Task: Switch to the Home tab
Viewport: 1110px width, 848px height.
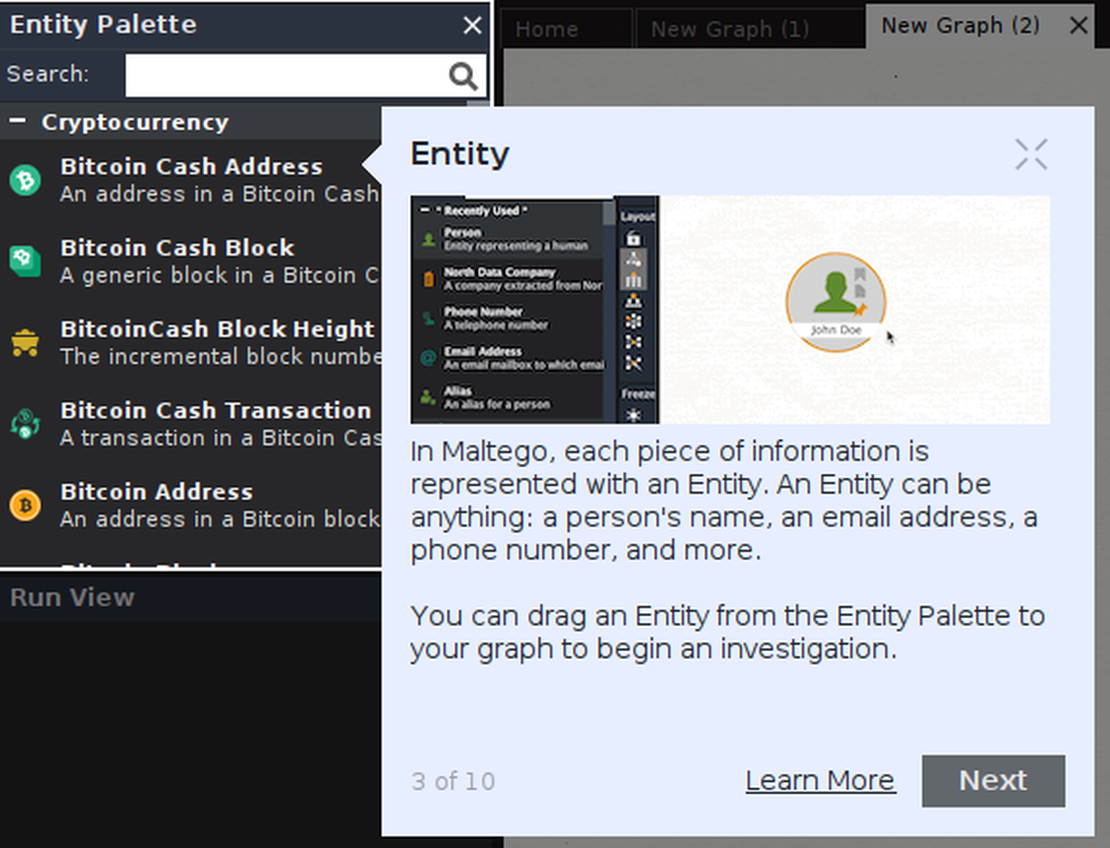Action: [547, 29]
